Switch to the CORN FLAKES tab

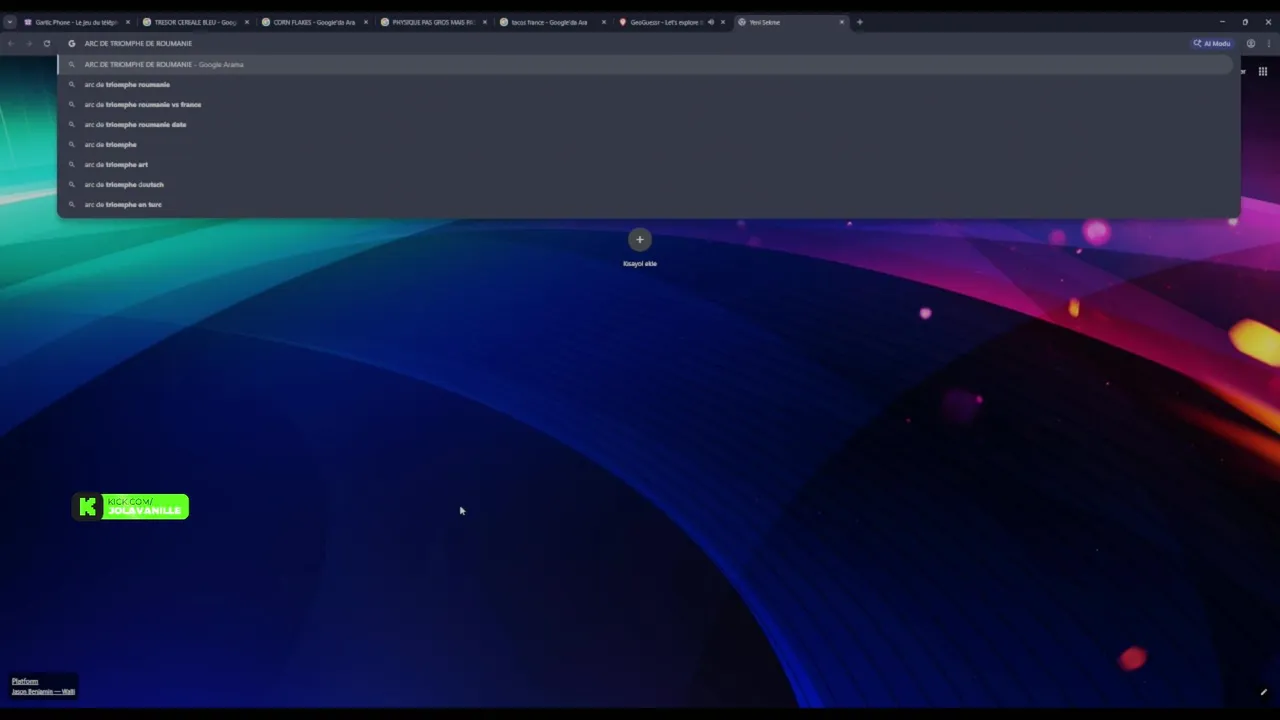click(x=313, y=22)
